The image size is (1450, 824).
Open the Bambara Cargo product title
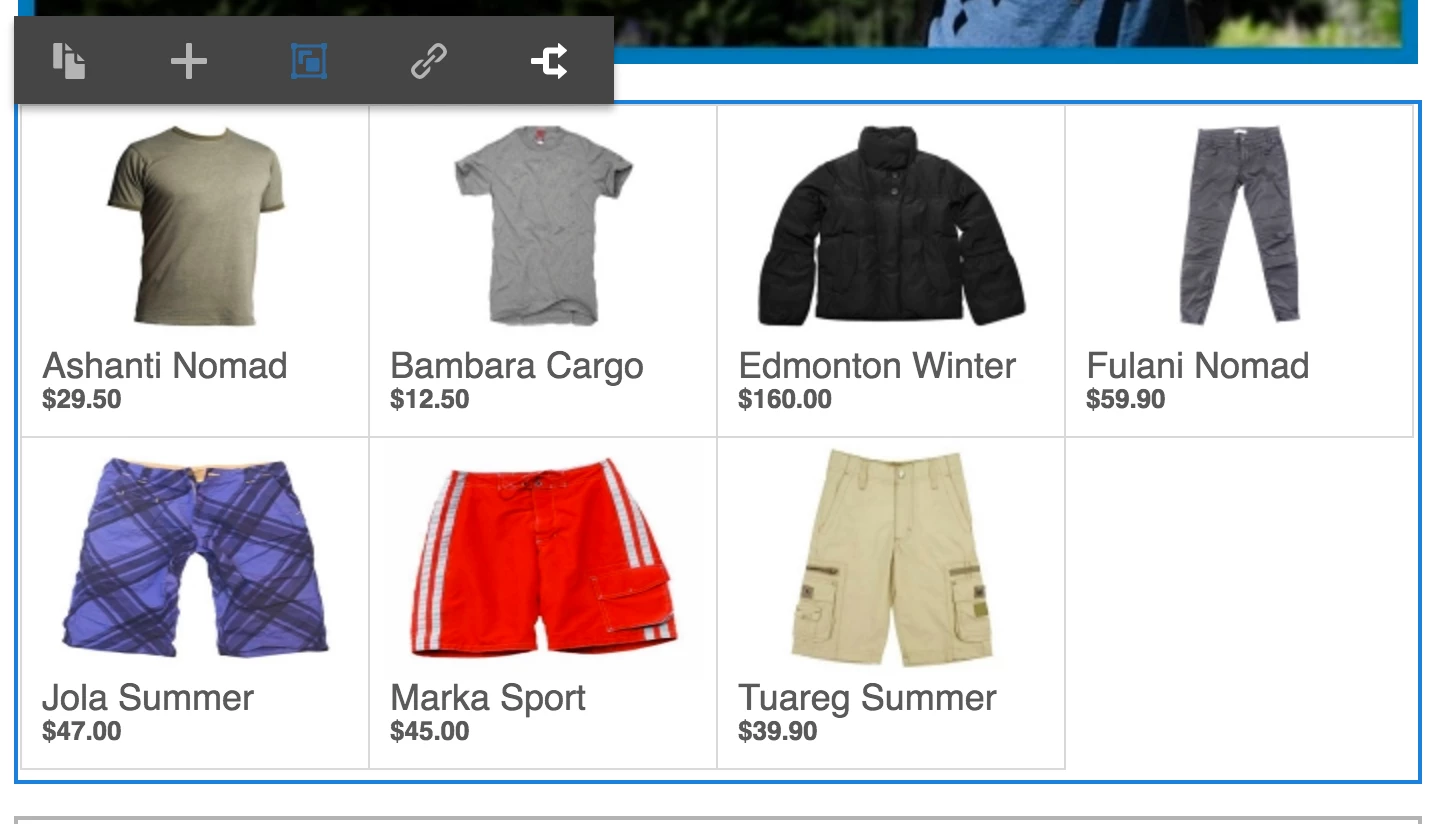tap(517, 366)
